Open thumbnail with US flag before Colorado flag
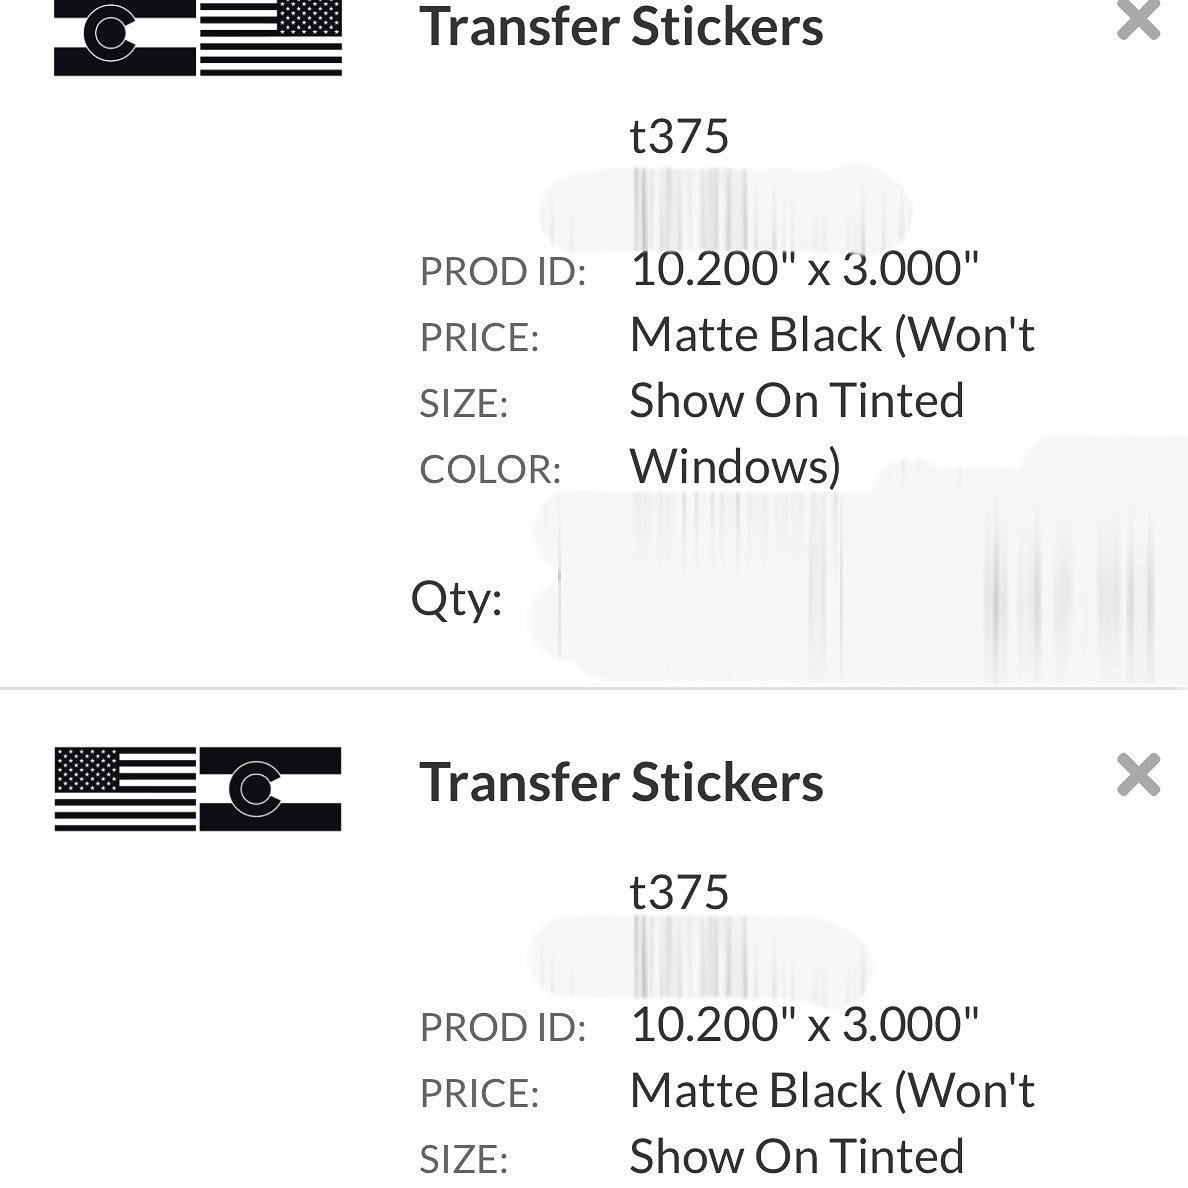The height and width of the screenshot is (1188, 1188). point(198,789)
